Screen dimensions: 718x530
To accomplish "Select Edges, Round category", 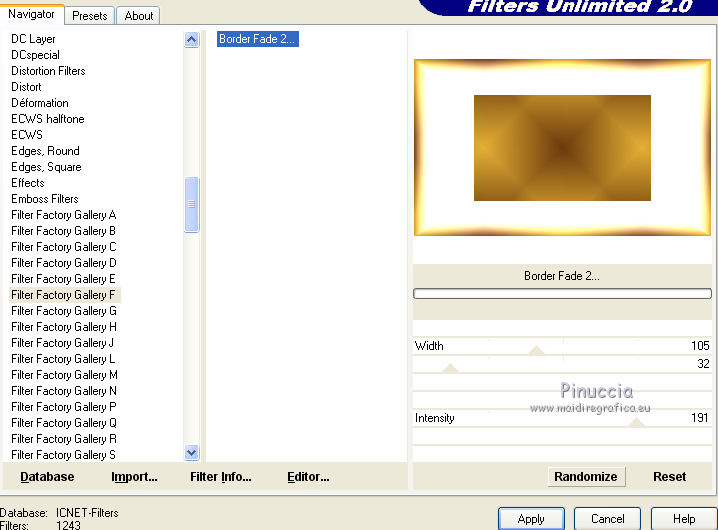I will [x=45, y=151].
